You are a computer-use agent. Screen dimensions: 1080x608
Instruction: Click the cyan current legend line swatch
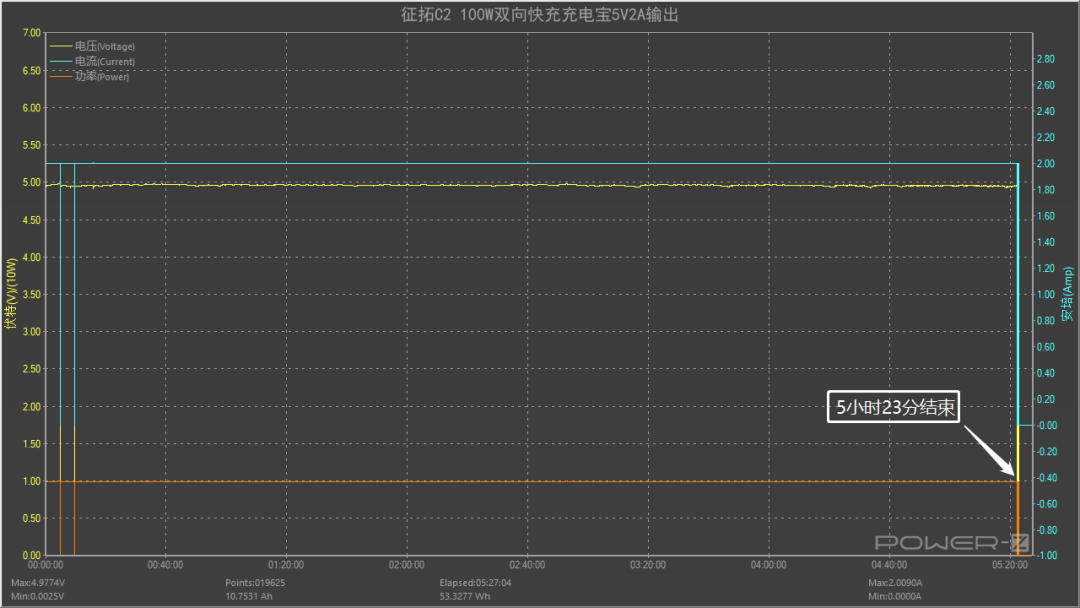coord(61,61)
